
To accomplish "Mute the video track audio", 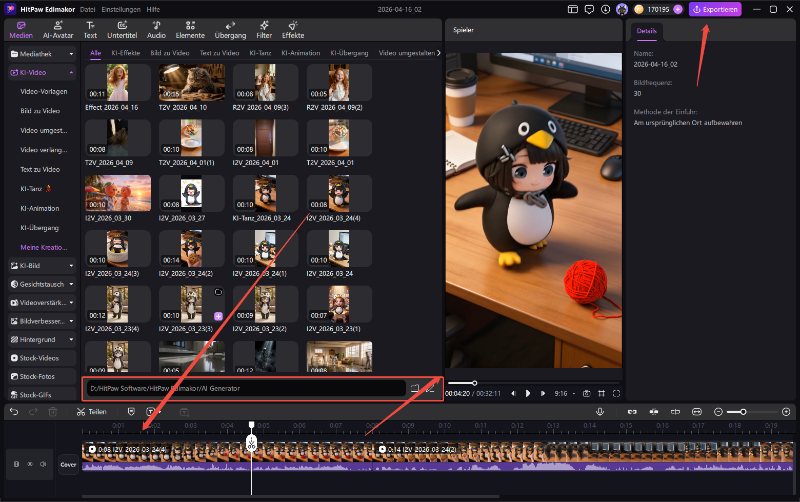I will coord(43,464).
